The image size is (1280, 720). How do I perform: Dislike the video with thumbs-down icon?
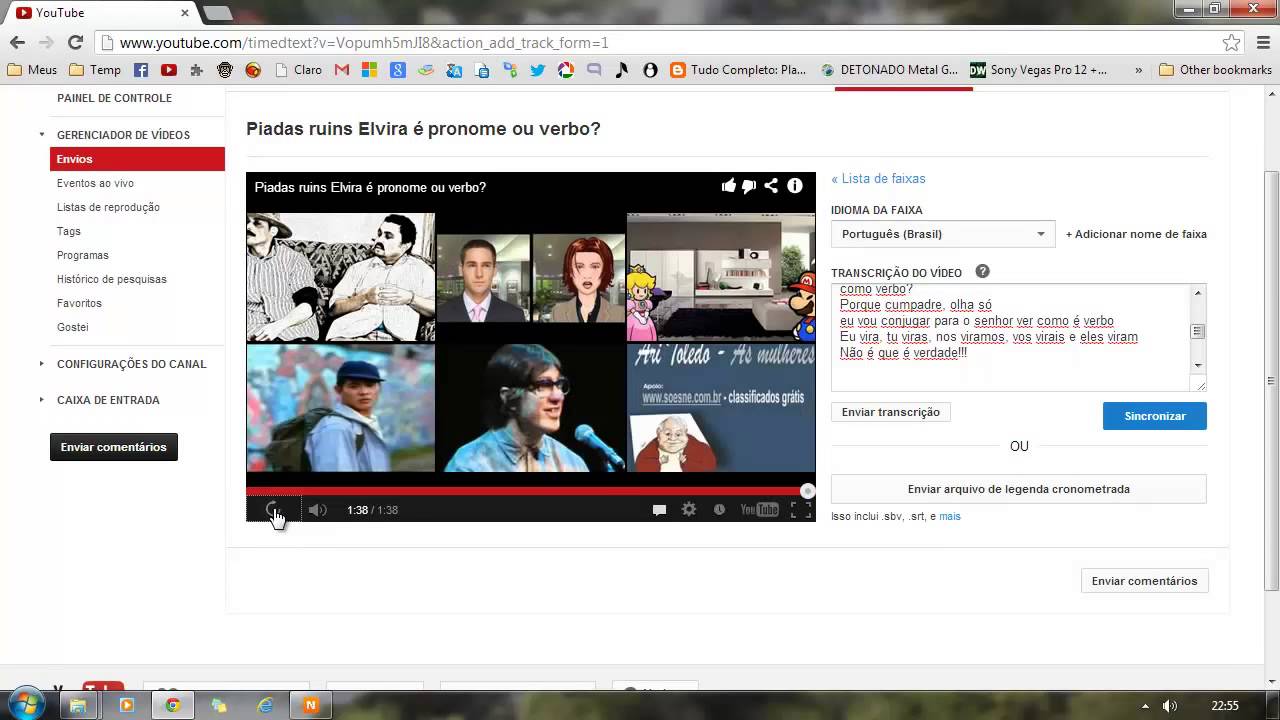click(749, 186)
